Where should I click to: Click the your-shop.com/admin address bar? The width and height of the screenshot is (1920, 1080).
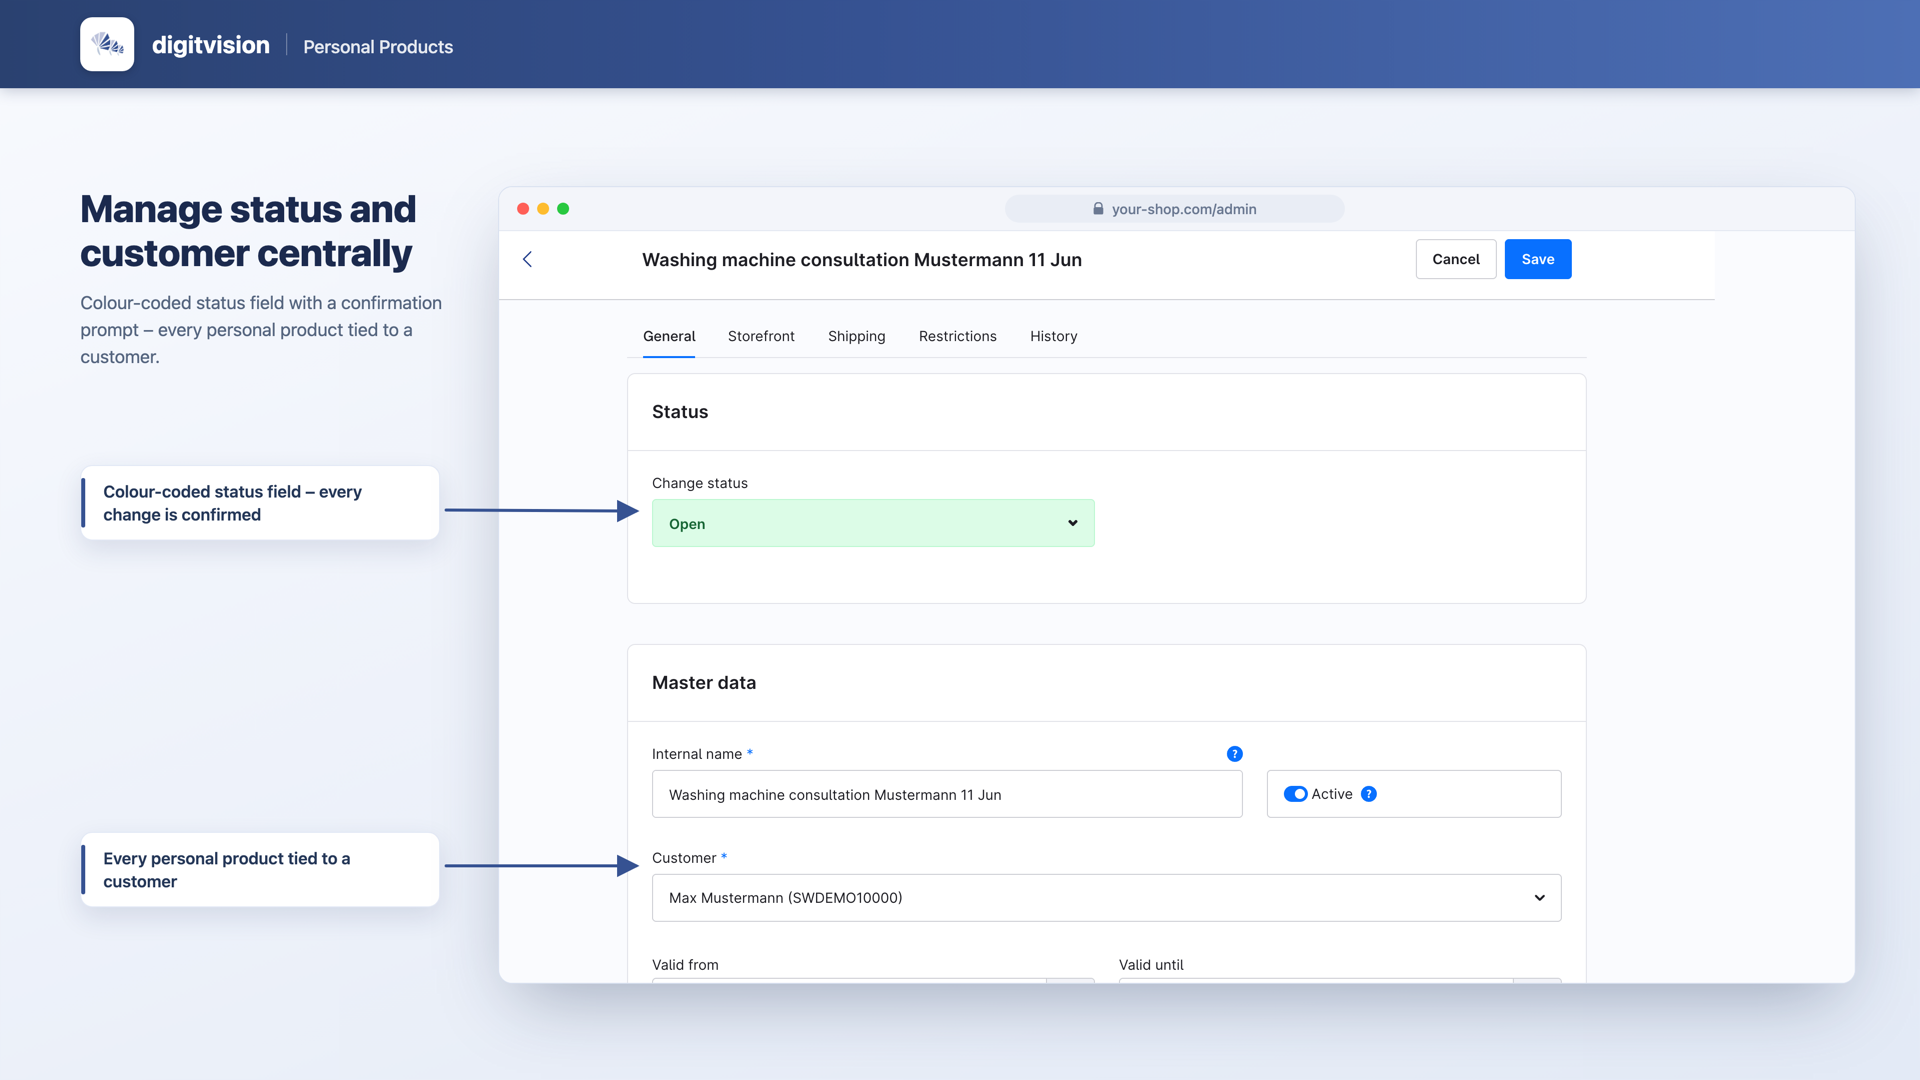pos(1174,209)
